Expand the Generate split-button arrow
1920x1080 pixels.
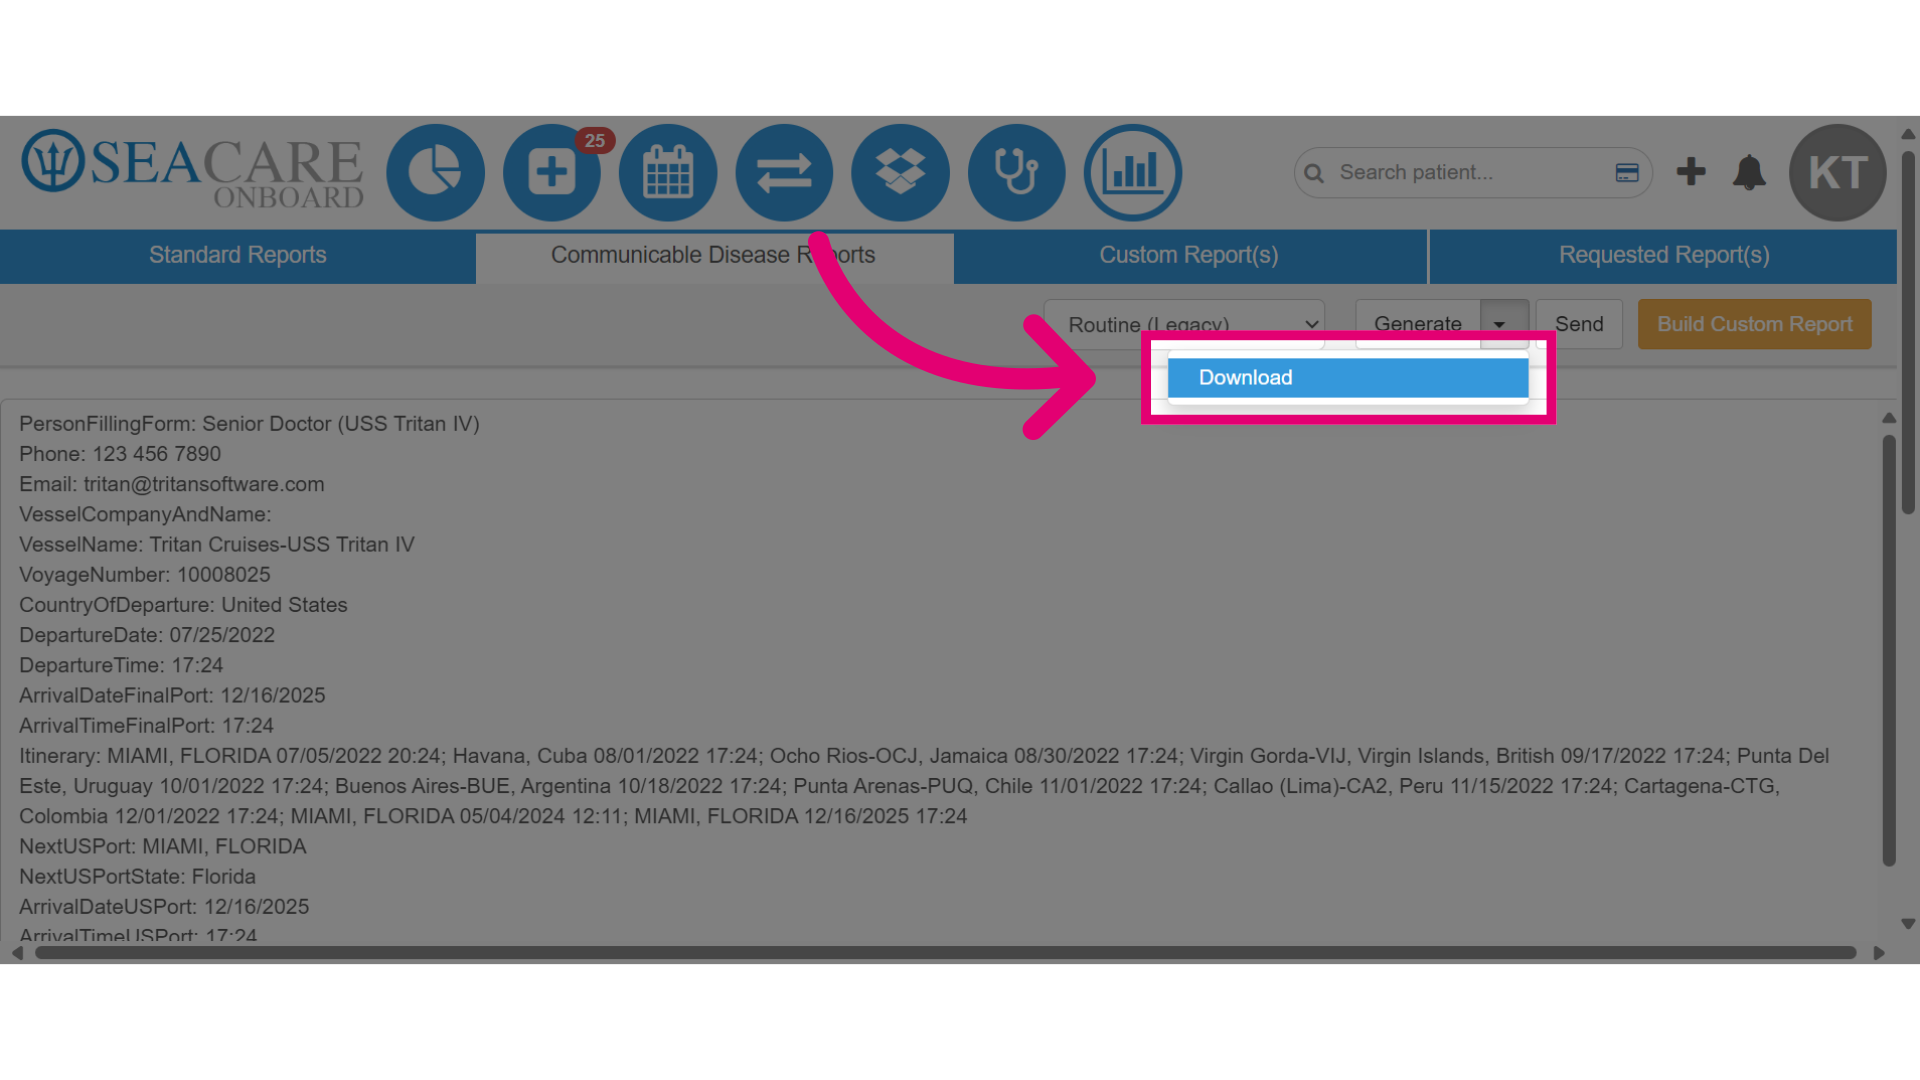pos(1504,324)
